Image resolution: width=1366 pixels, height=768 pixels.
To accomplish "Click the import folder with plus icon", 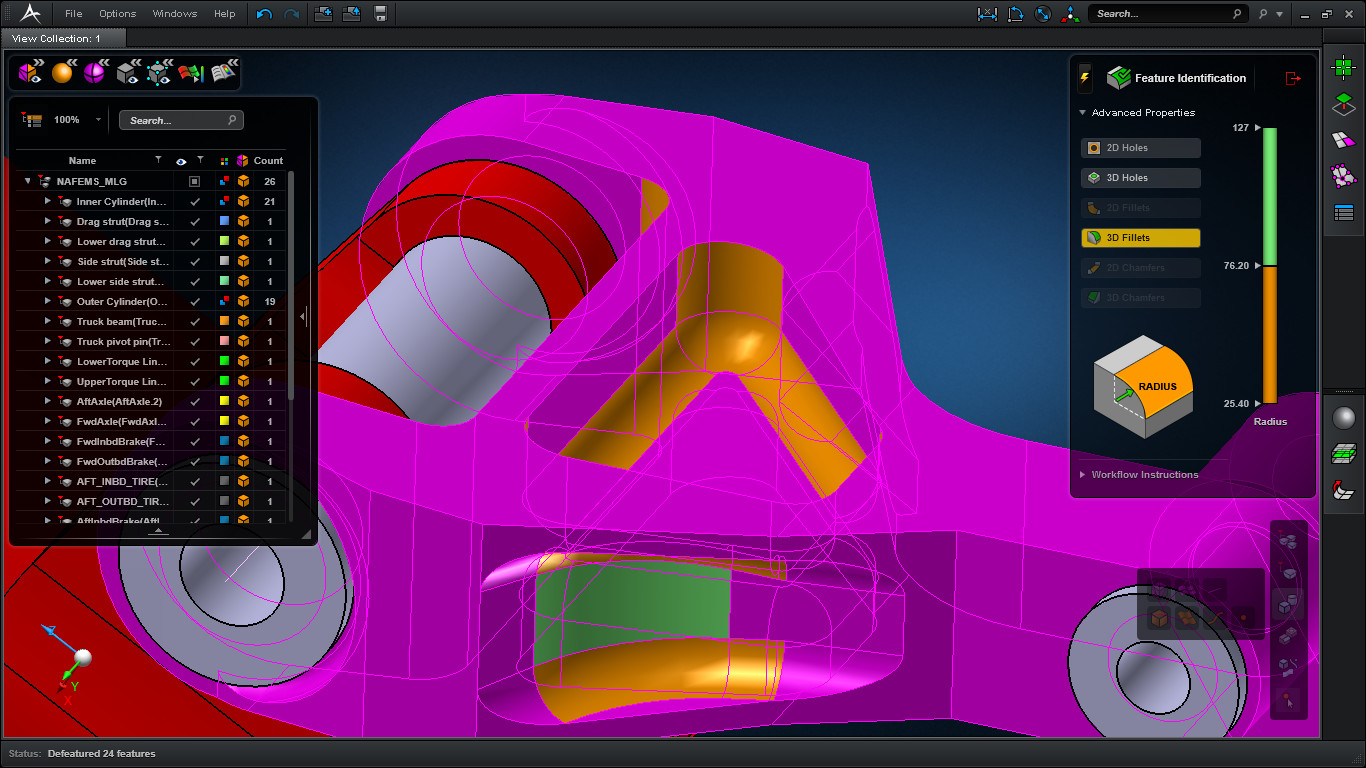I will (x=323, y=14).
